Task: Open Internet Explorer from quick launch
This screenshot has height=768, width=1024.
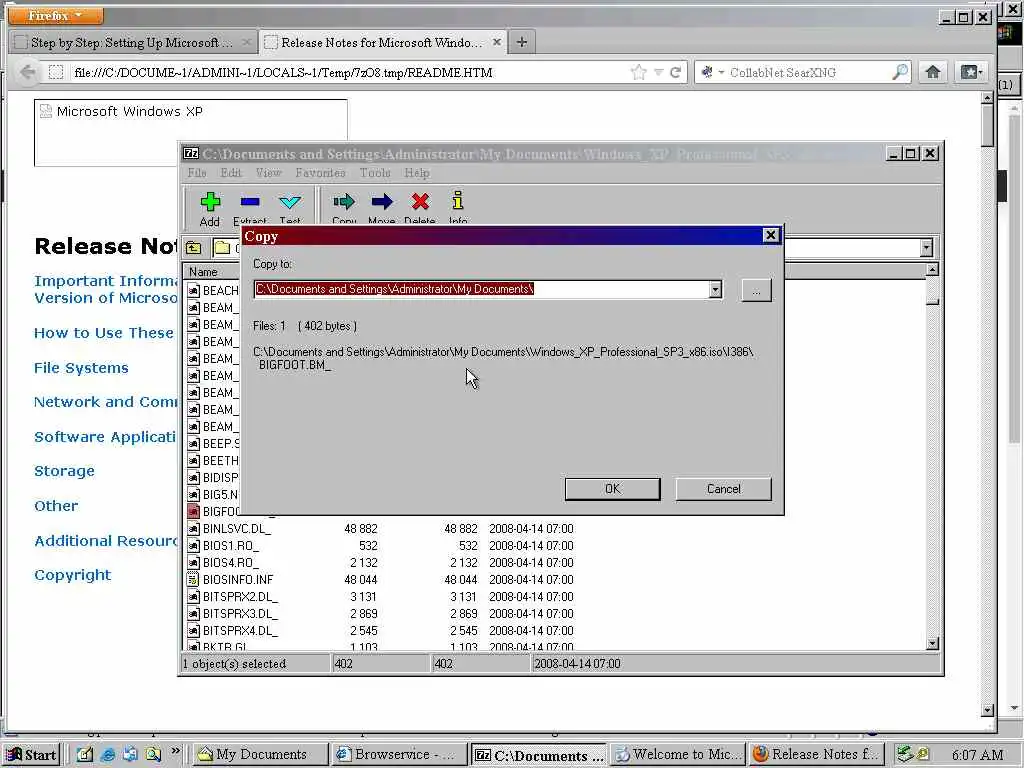Action: tap(108, 754)
